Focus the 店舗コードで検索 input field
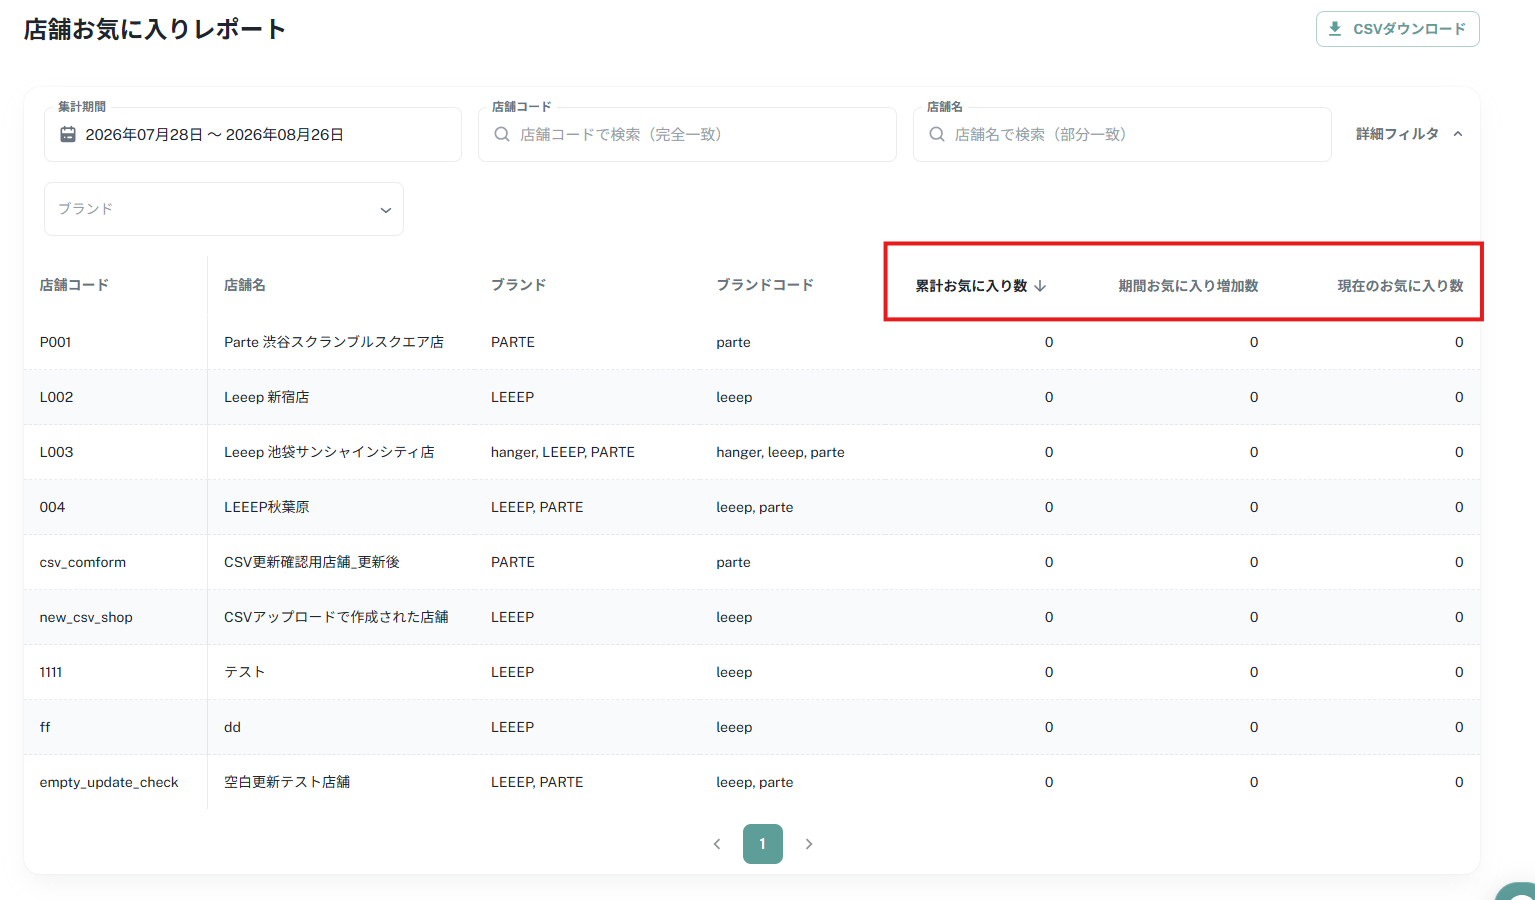 (x=687, y=134)
